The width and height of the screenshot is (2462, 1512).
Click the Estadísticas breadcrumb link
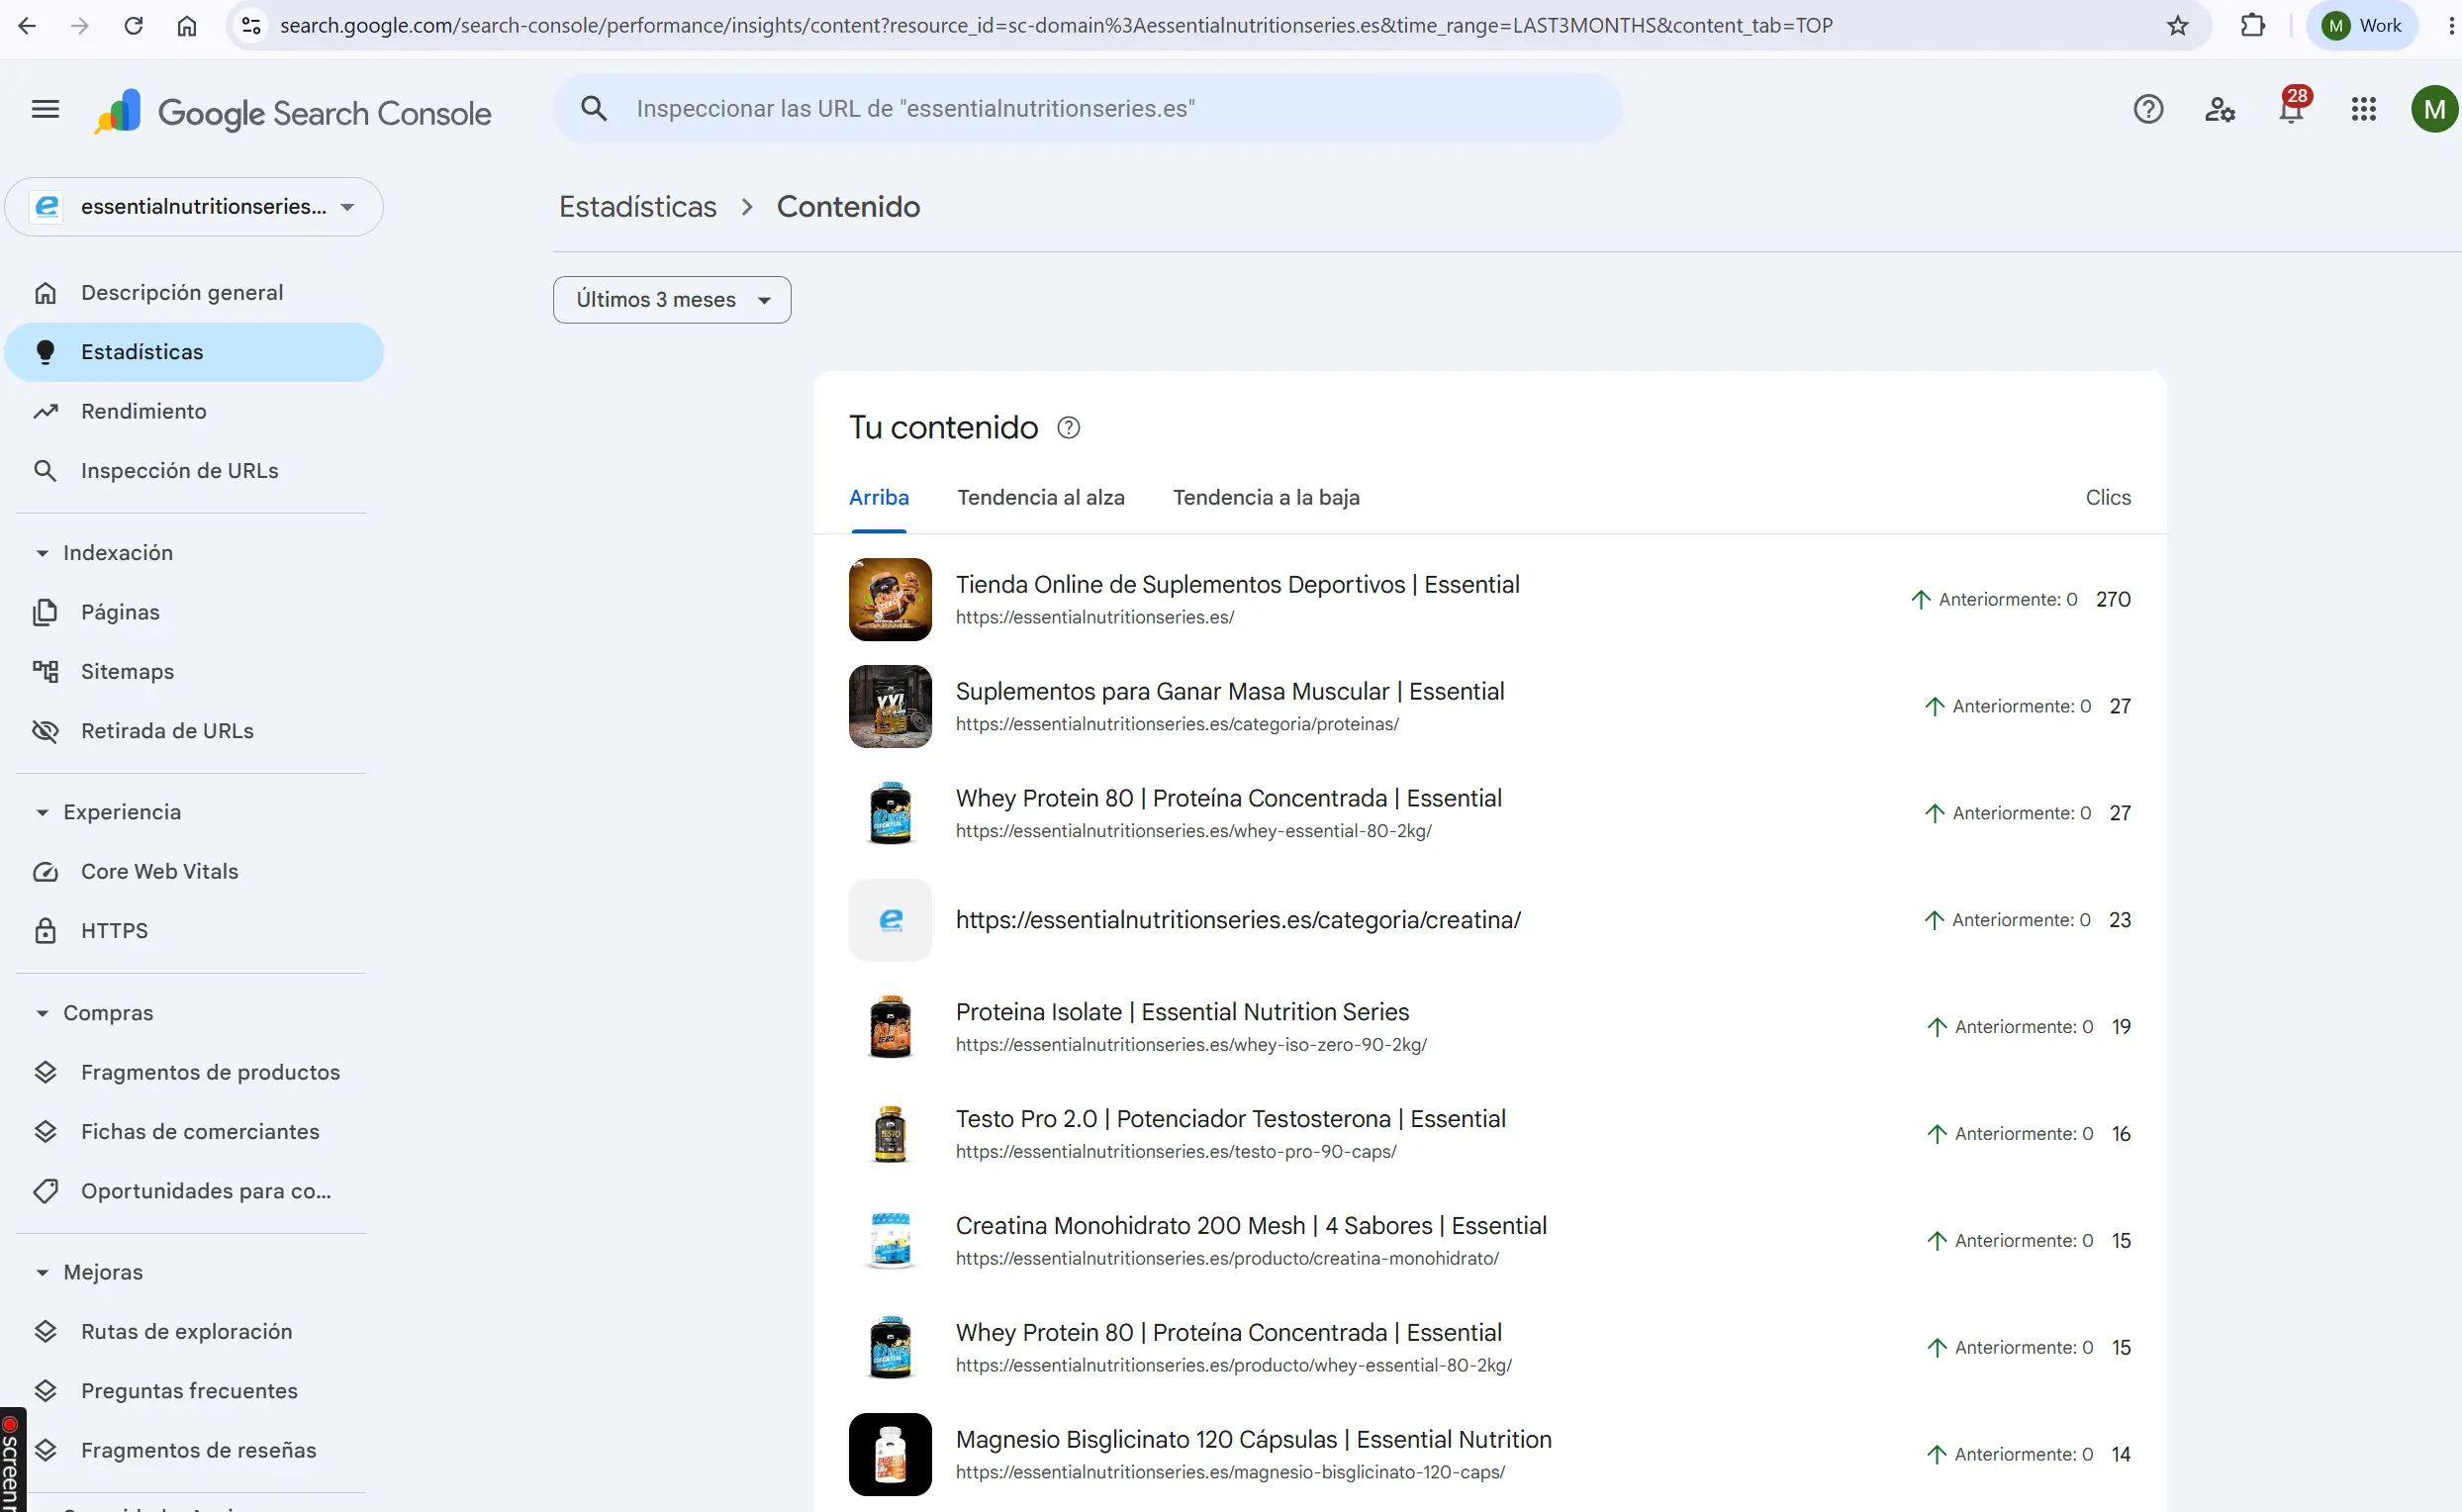(638, 207)
